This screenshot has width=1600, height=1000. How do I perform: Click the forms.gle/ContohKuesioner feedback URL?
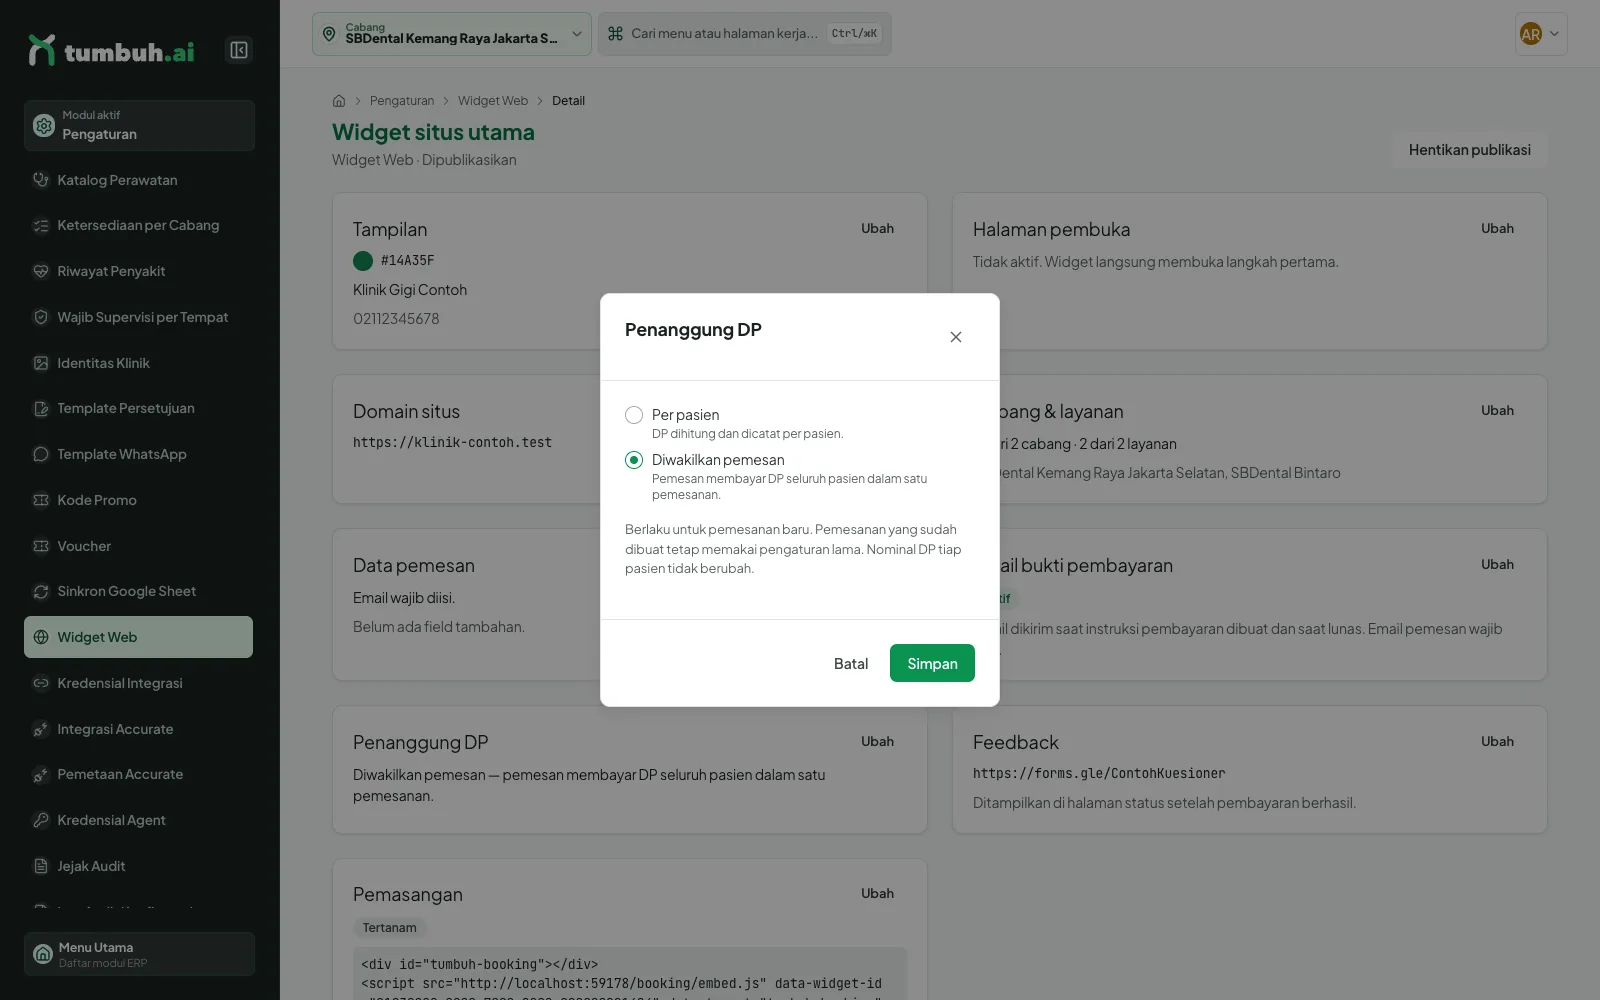point(1099,773)
